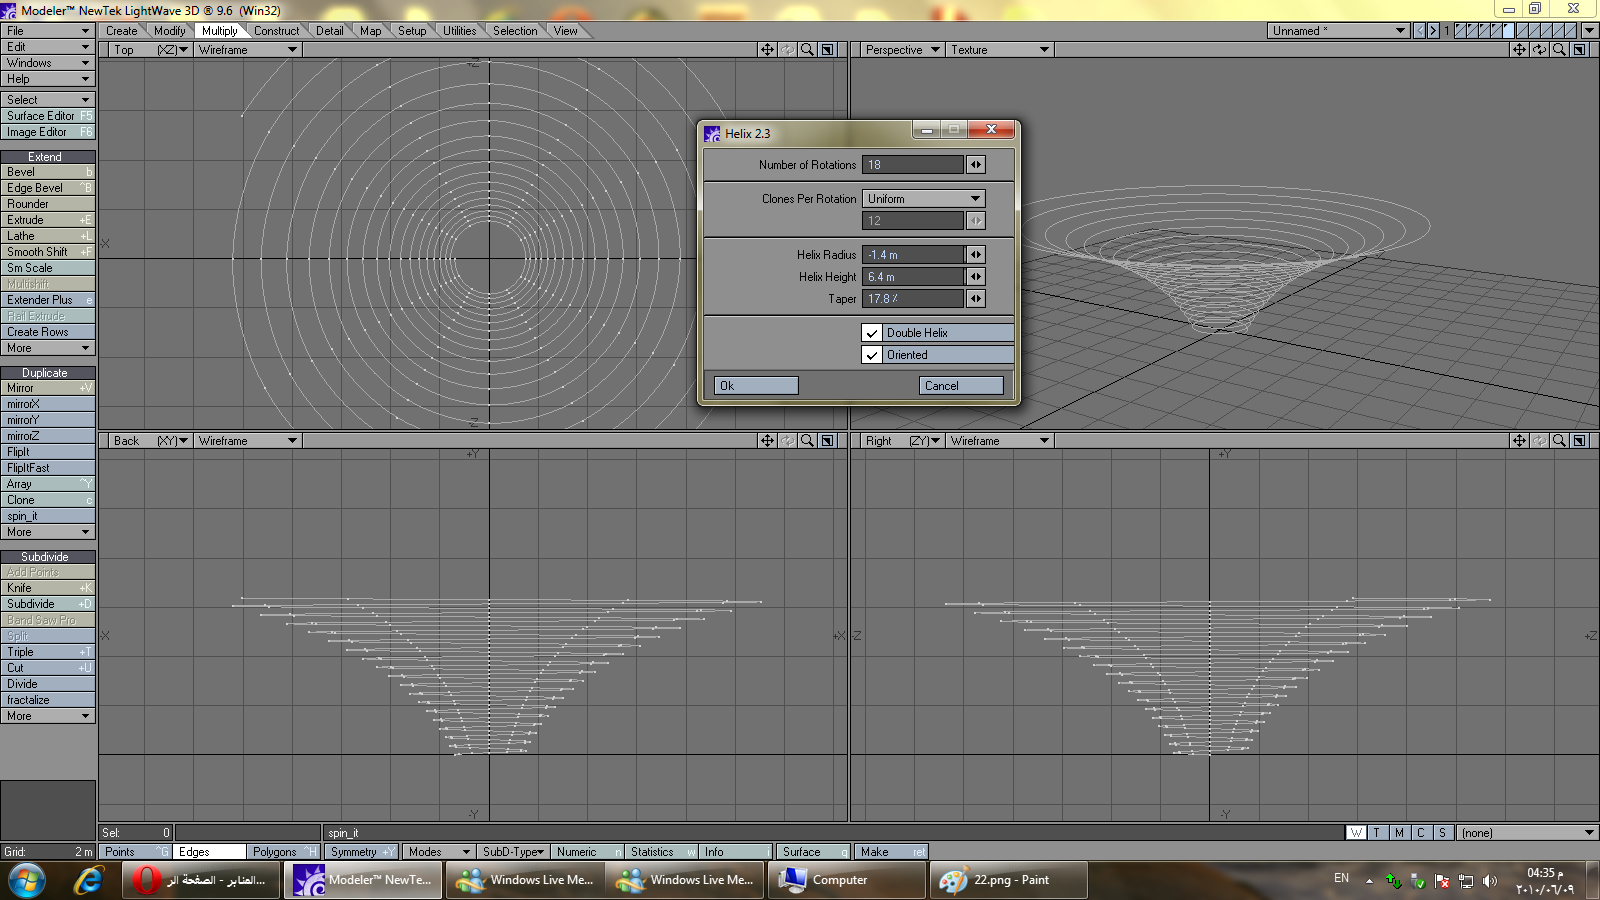
Task: Click the Taper value field
Action: point(913,298)
